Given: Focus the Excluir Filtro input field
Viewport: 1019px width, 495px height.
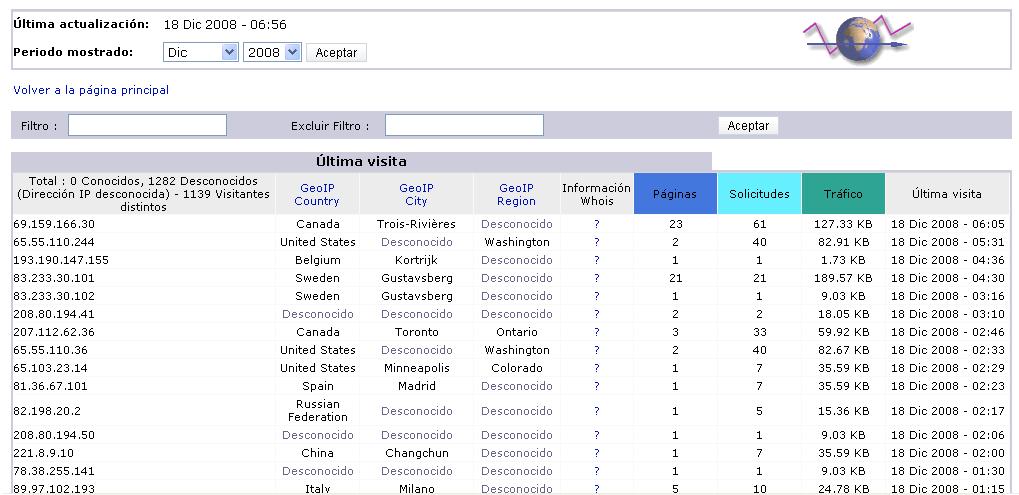Looking at the screenshot, I should coord(464,125).
